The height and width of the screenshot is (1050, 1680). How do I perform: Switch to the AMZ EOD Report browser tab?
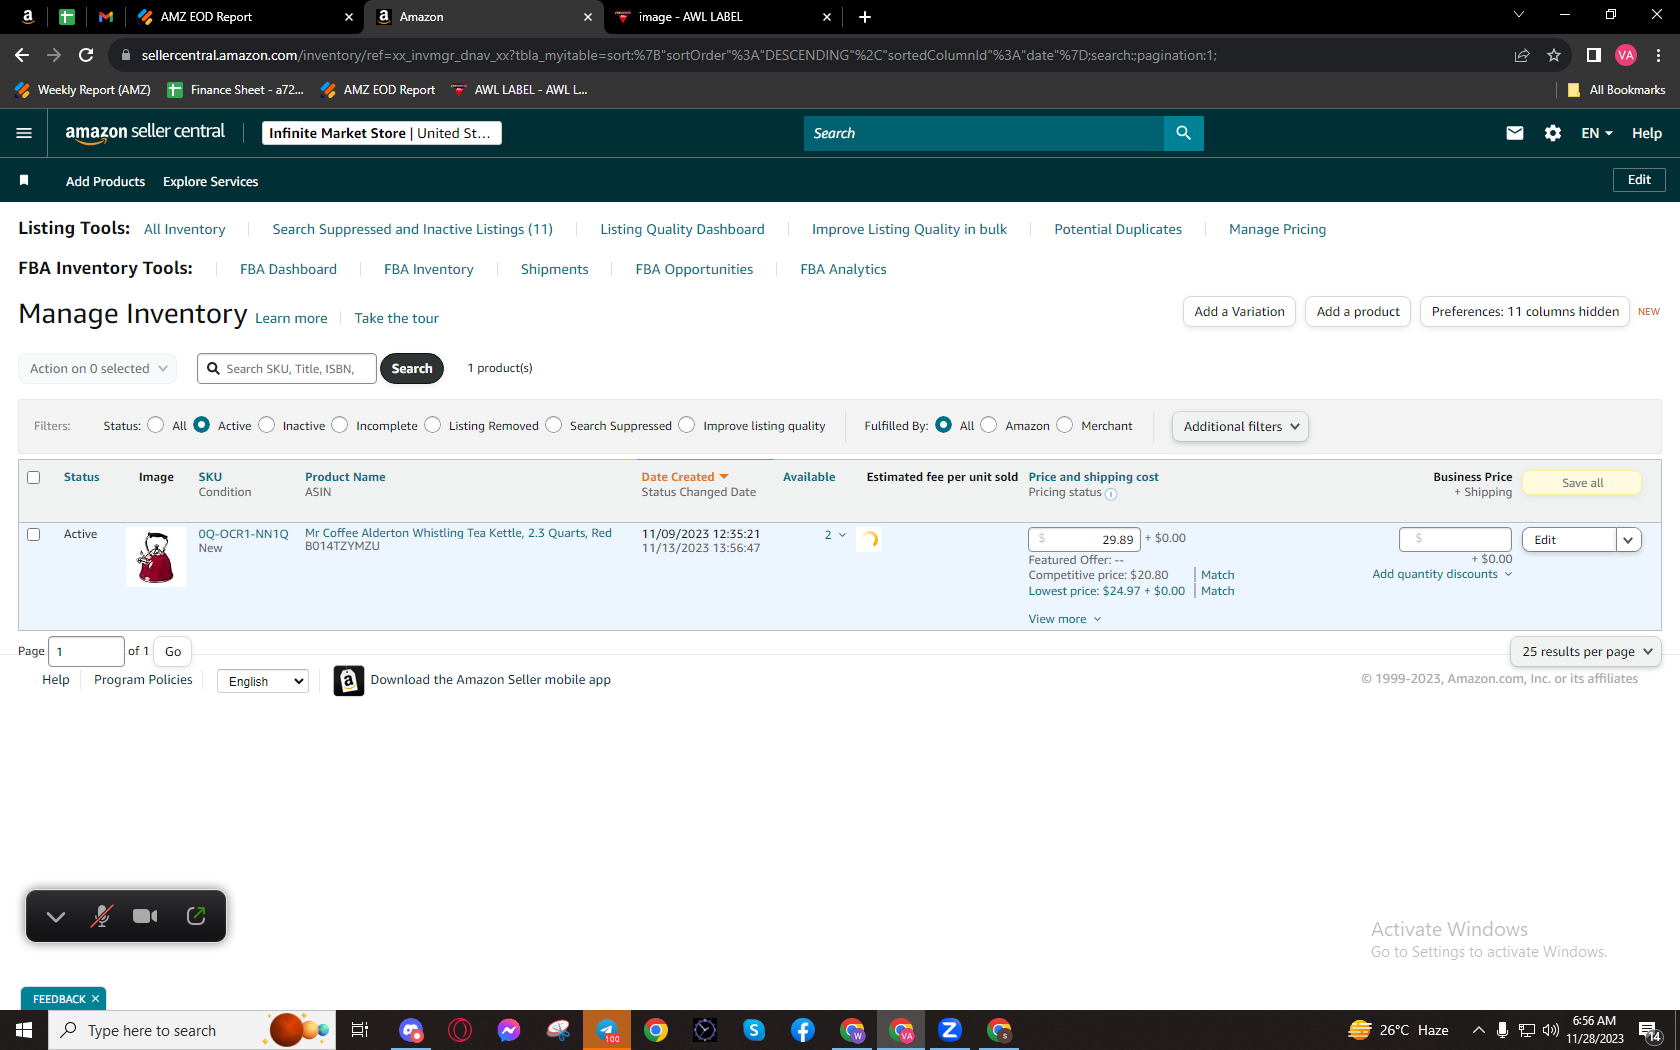[x=246, y=17]
